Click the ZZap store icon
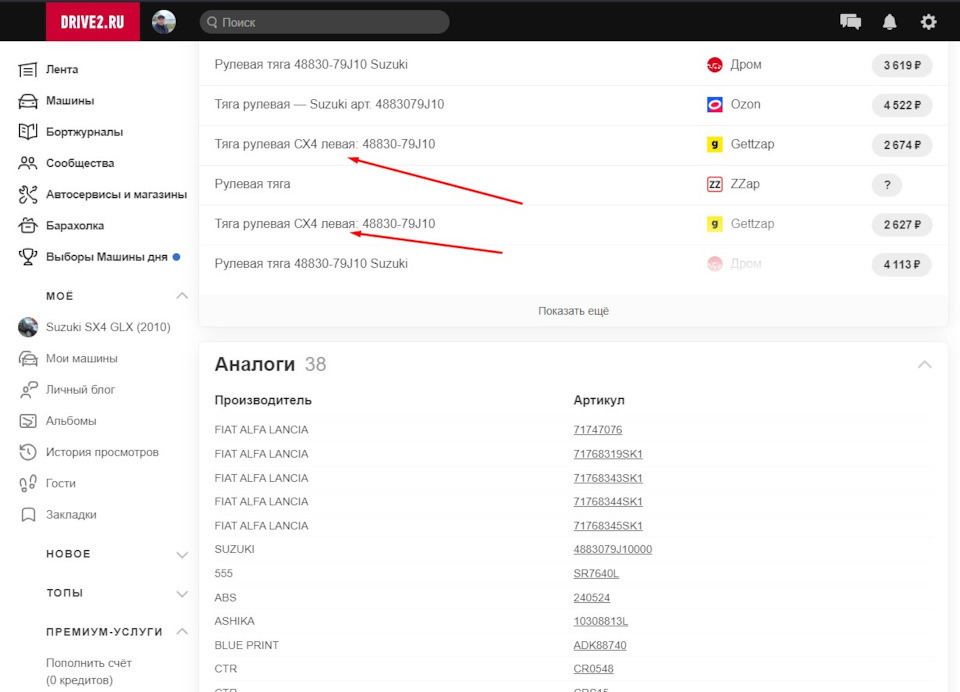This screenshot has height=692, width=960. click(714, 184)
